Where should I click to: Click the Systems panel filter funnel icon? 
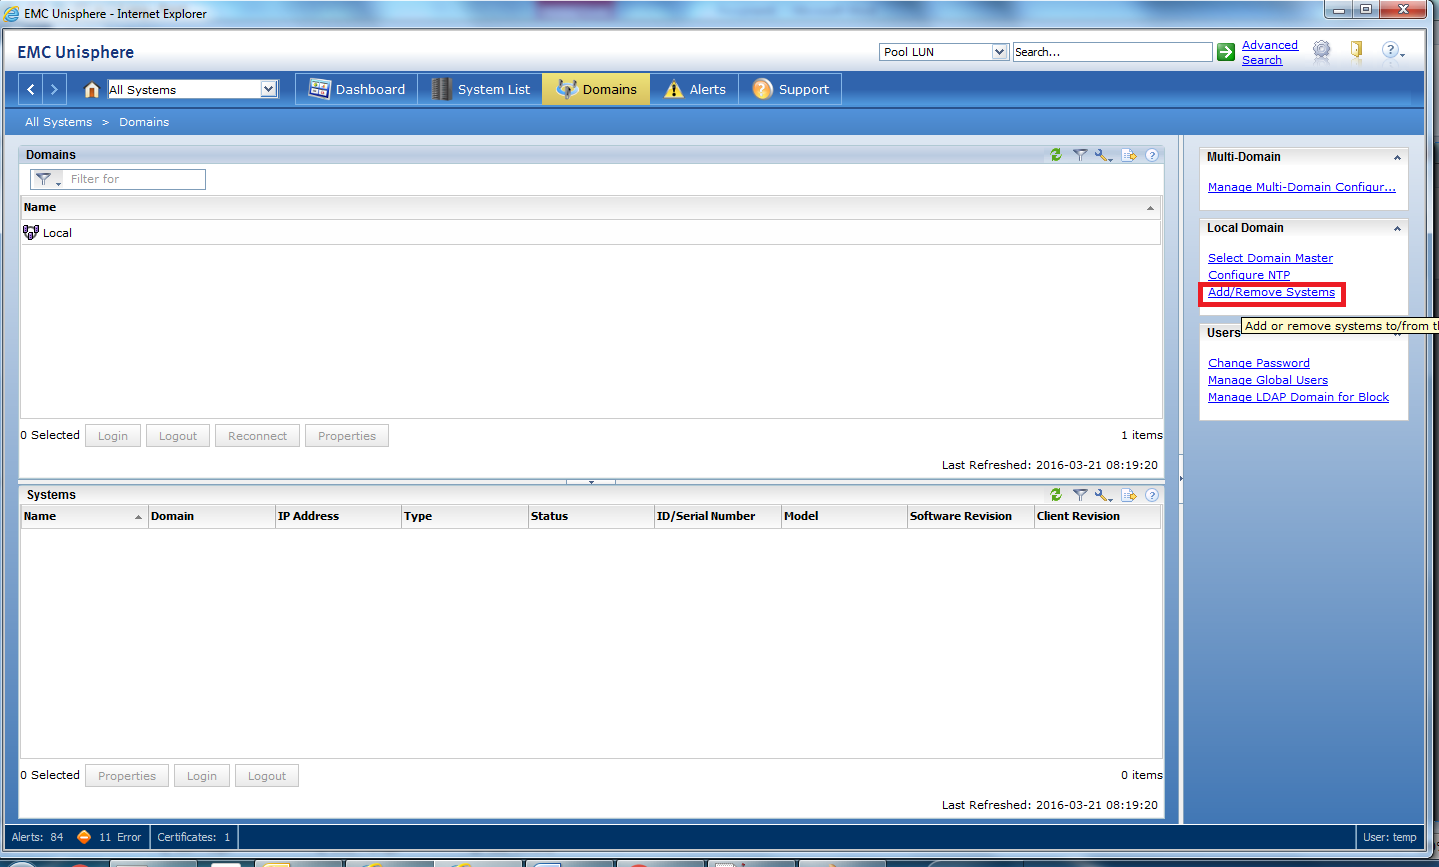pos(1080,495)
